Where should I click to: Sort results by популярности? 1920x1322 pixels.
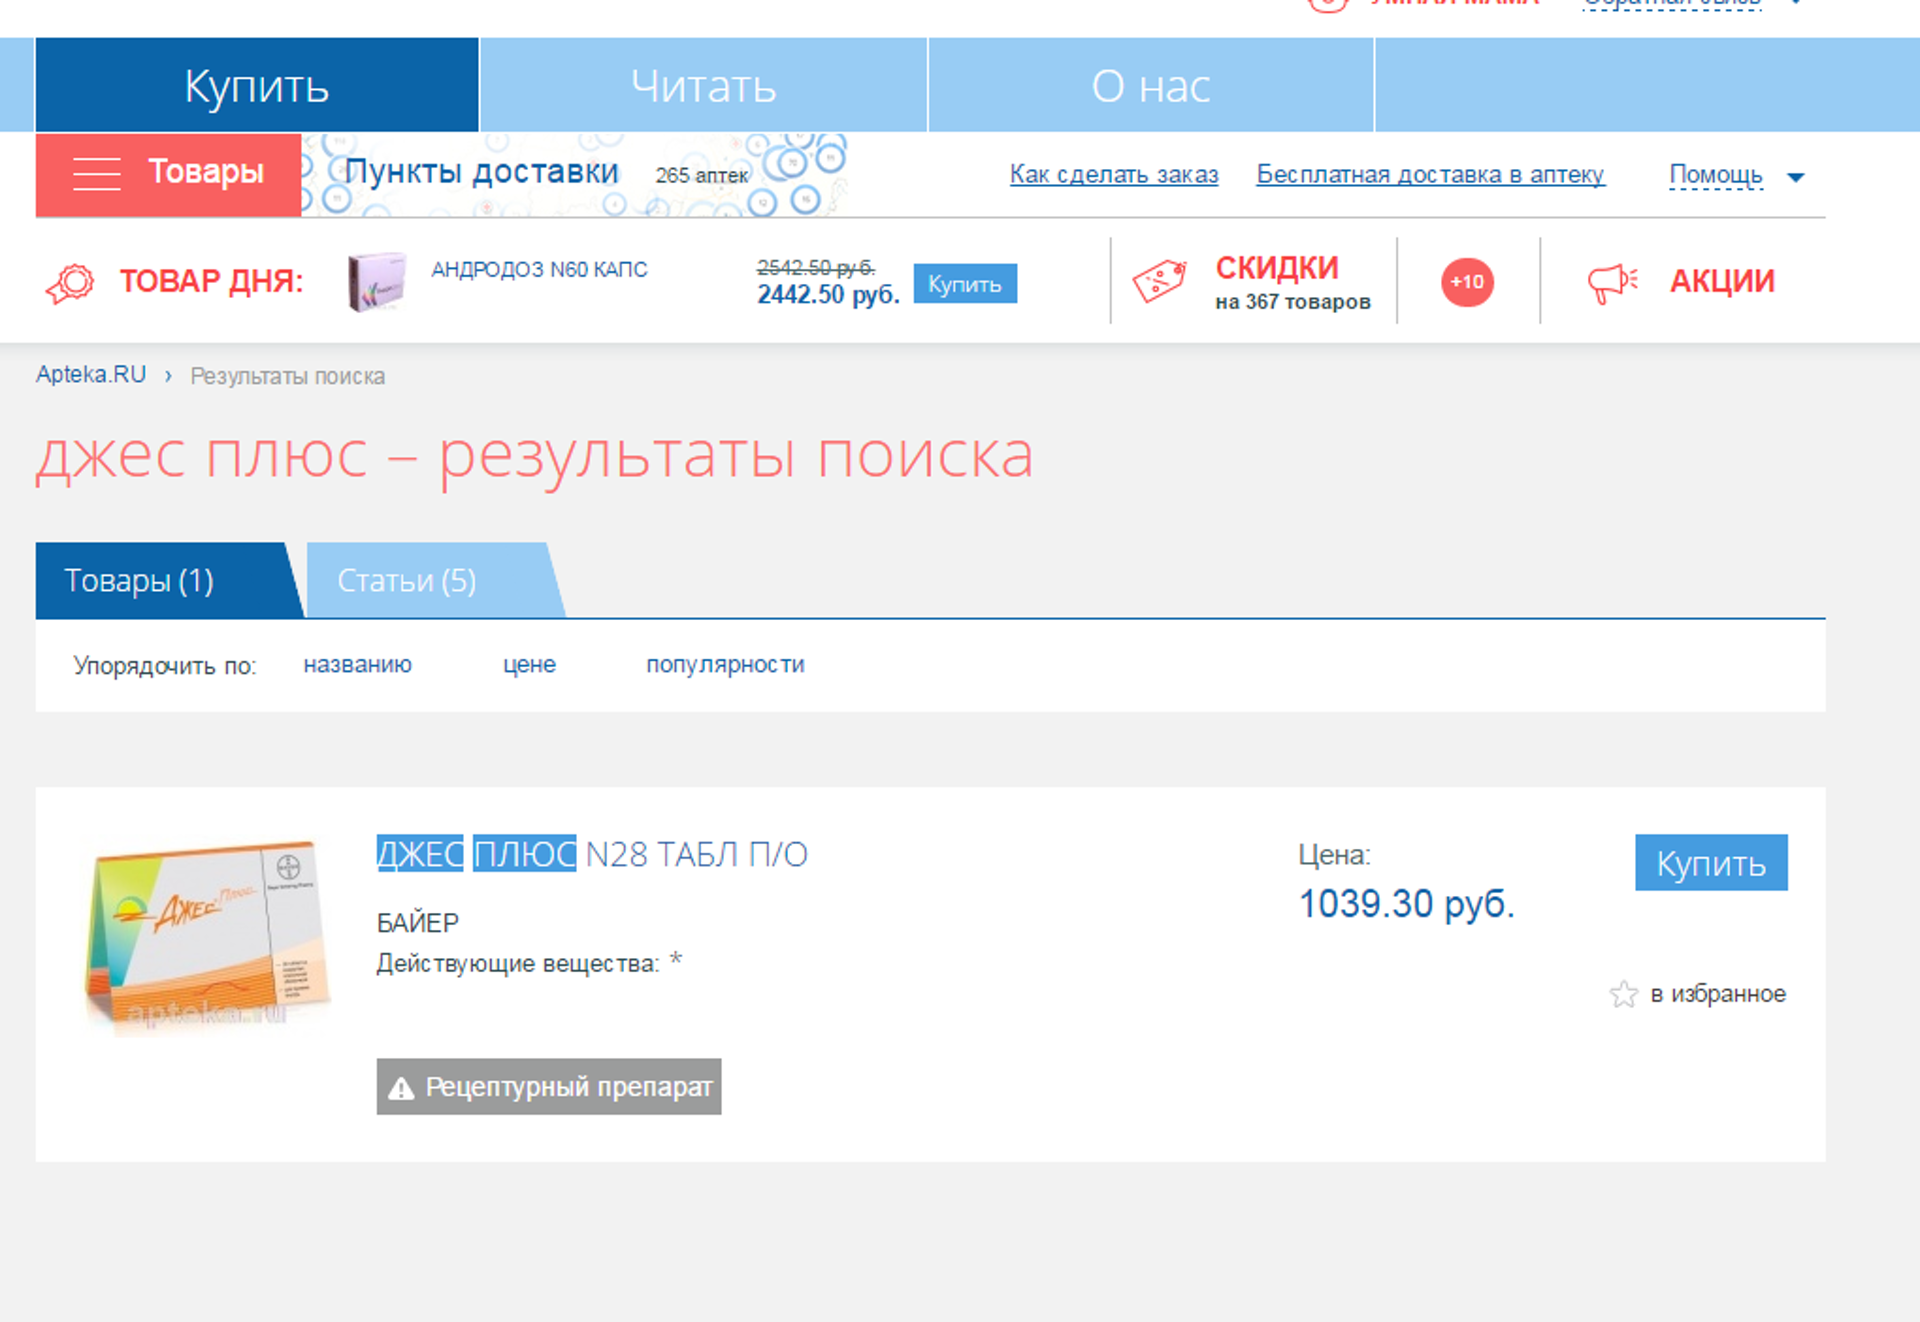(725, 664)
